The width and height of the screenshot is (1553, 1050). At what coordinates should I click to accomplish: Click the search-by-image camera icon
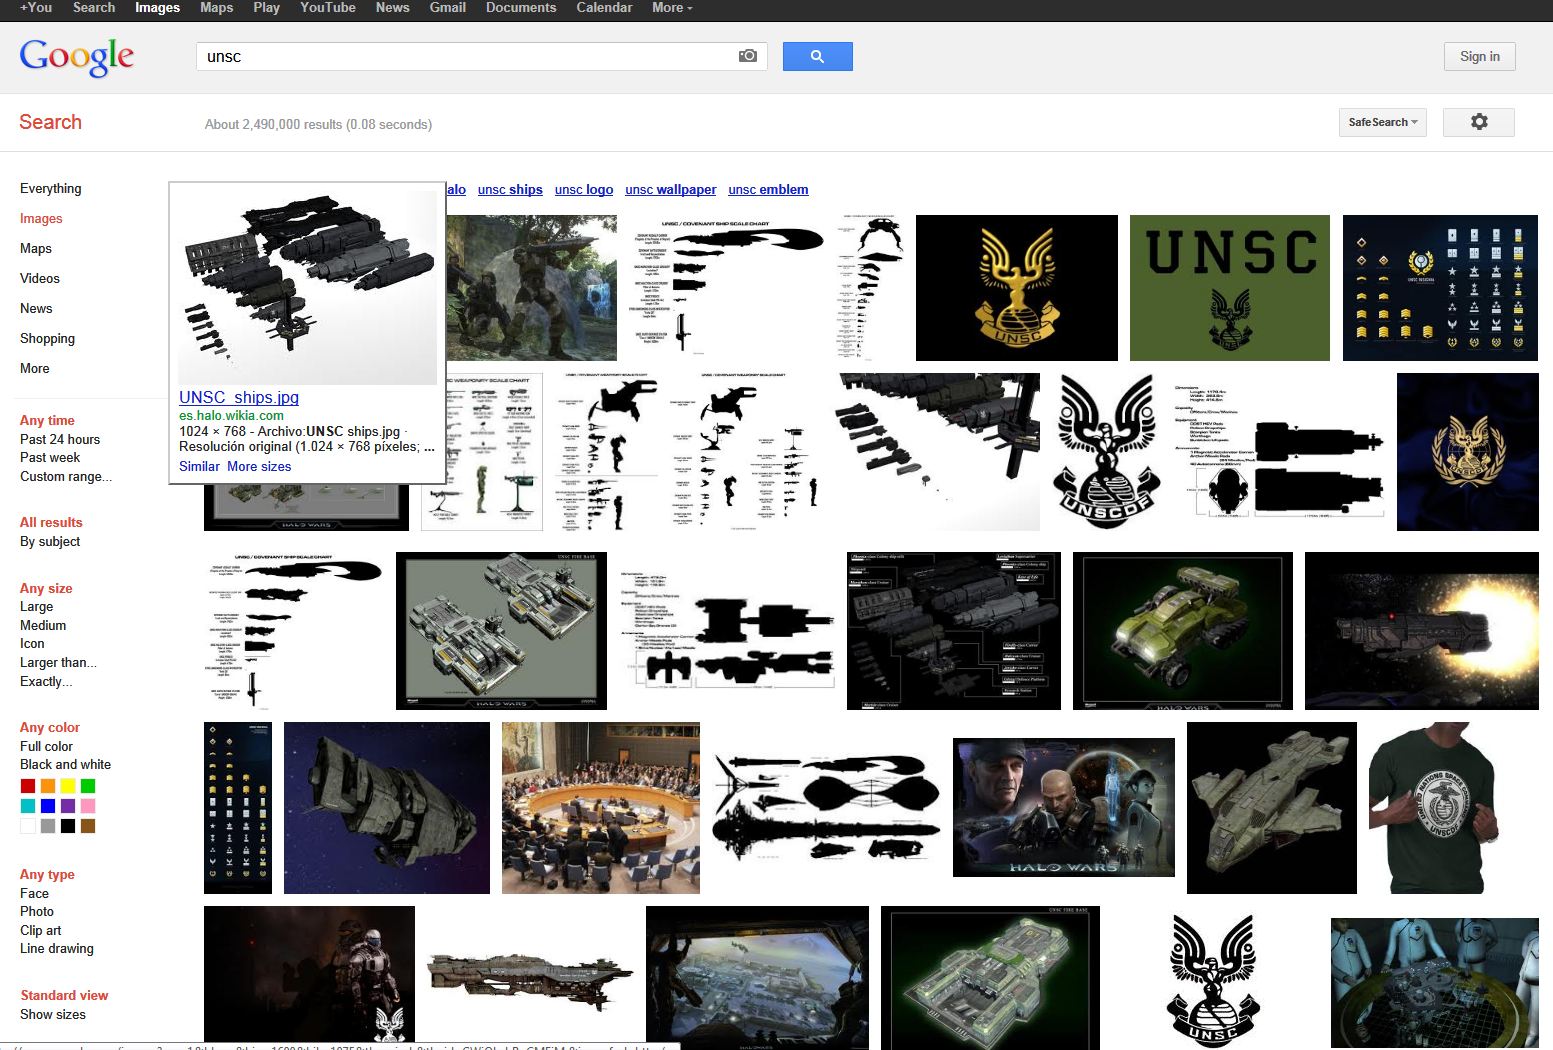pyautogui.click(x=747, y=56)
